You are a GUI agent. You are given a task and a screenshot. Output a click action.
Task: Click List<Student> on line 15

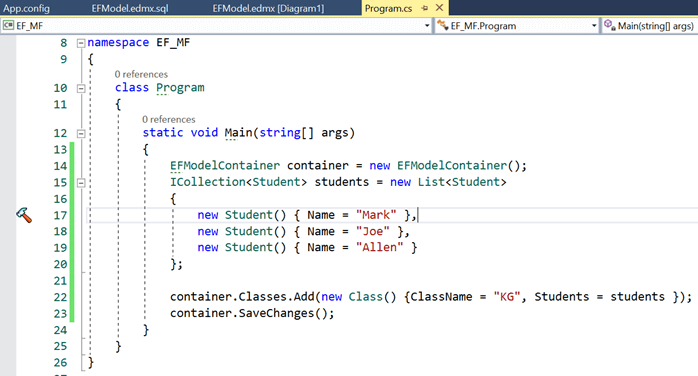[x=462, y=182]
